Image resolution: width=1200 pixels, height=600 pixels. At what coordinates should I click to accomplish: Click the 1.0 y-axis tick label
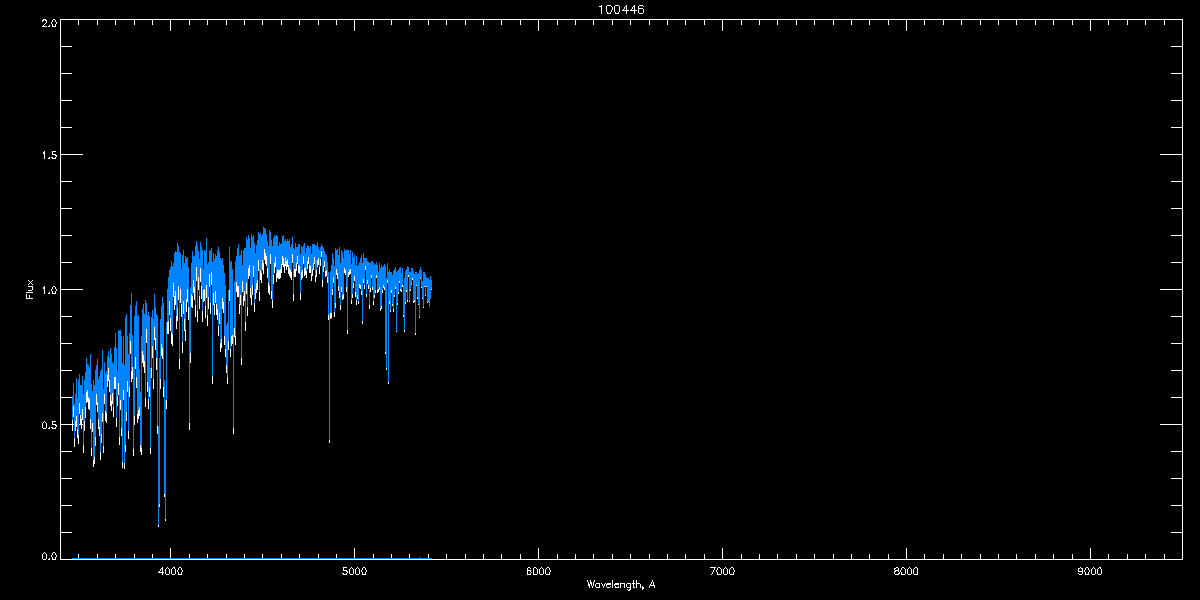coord(49,290)
